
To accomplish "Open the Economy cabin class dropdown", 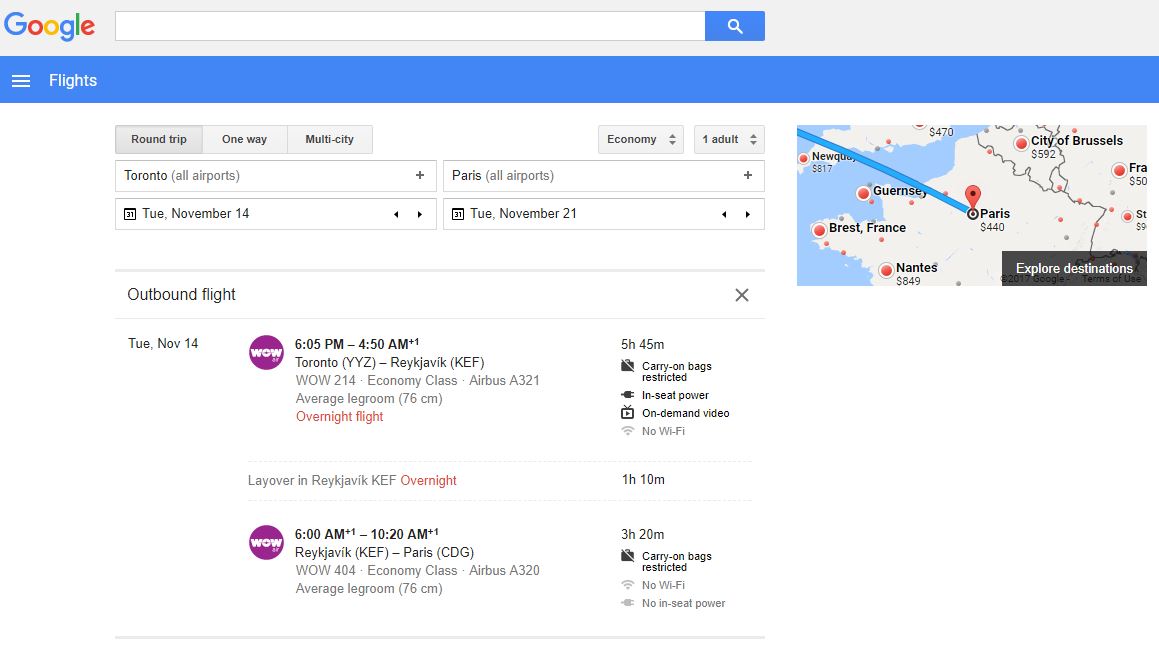I will coord(641,140).
